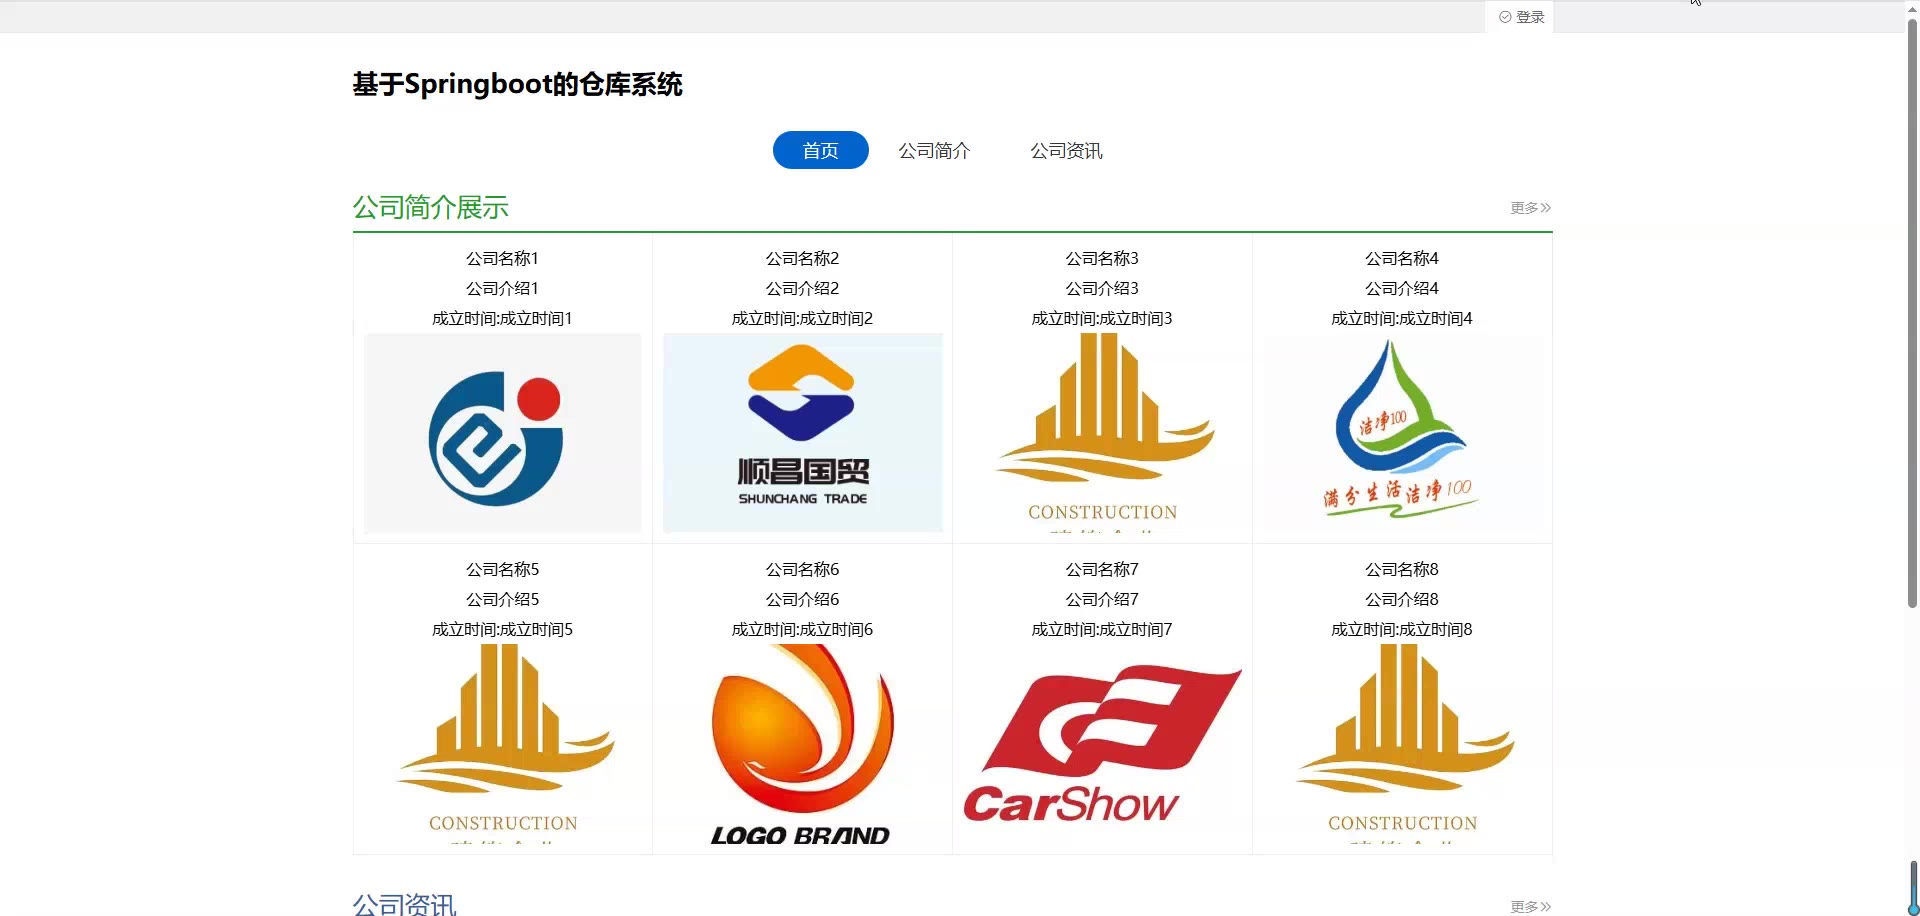Click the 公司介绍5 description text
1920x916 pixels.
pyautogui.click(x=502, y=599)
